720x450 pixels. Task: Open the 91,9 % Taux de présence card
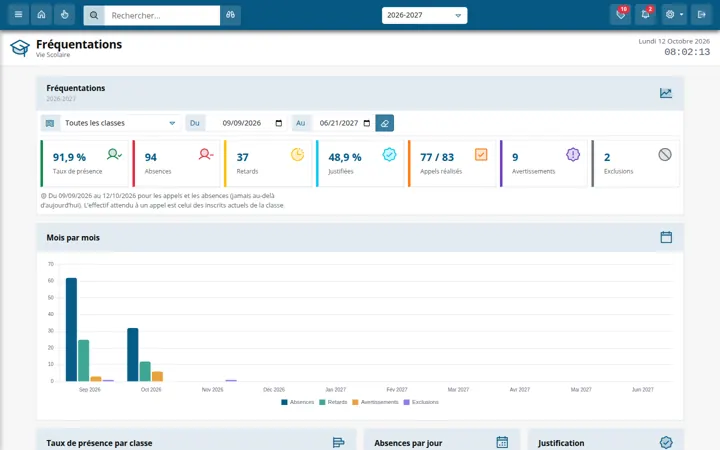(x=84, y=163)
